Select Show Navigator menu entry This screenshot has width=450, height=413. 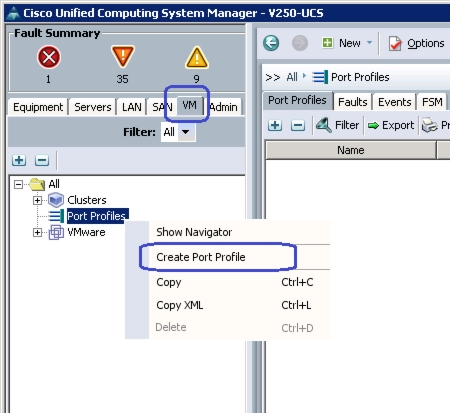194,232
